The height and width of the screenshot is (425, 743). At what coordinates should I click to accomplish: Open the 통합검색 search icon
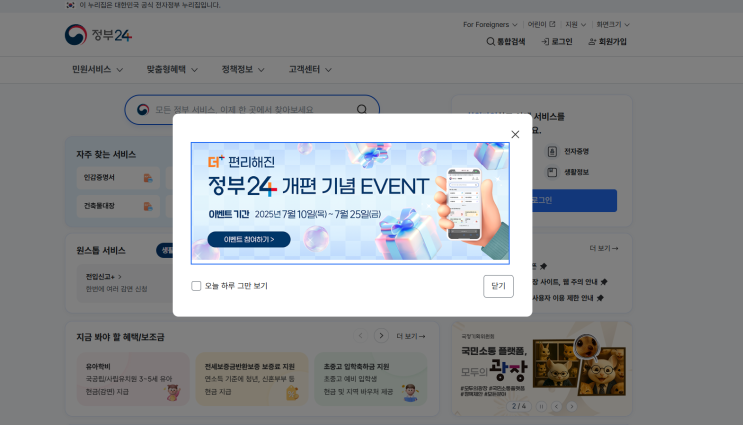tap(506, 42)
